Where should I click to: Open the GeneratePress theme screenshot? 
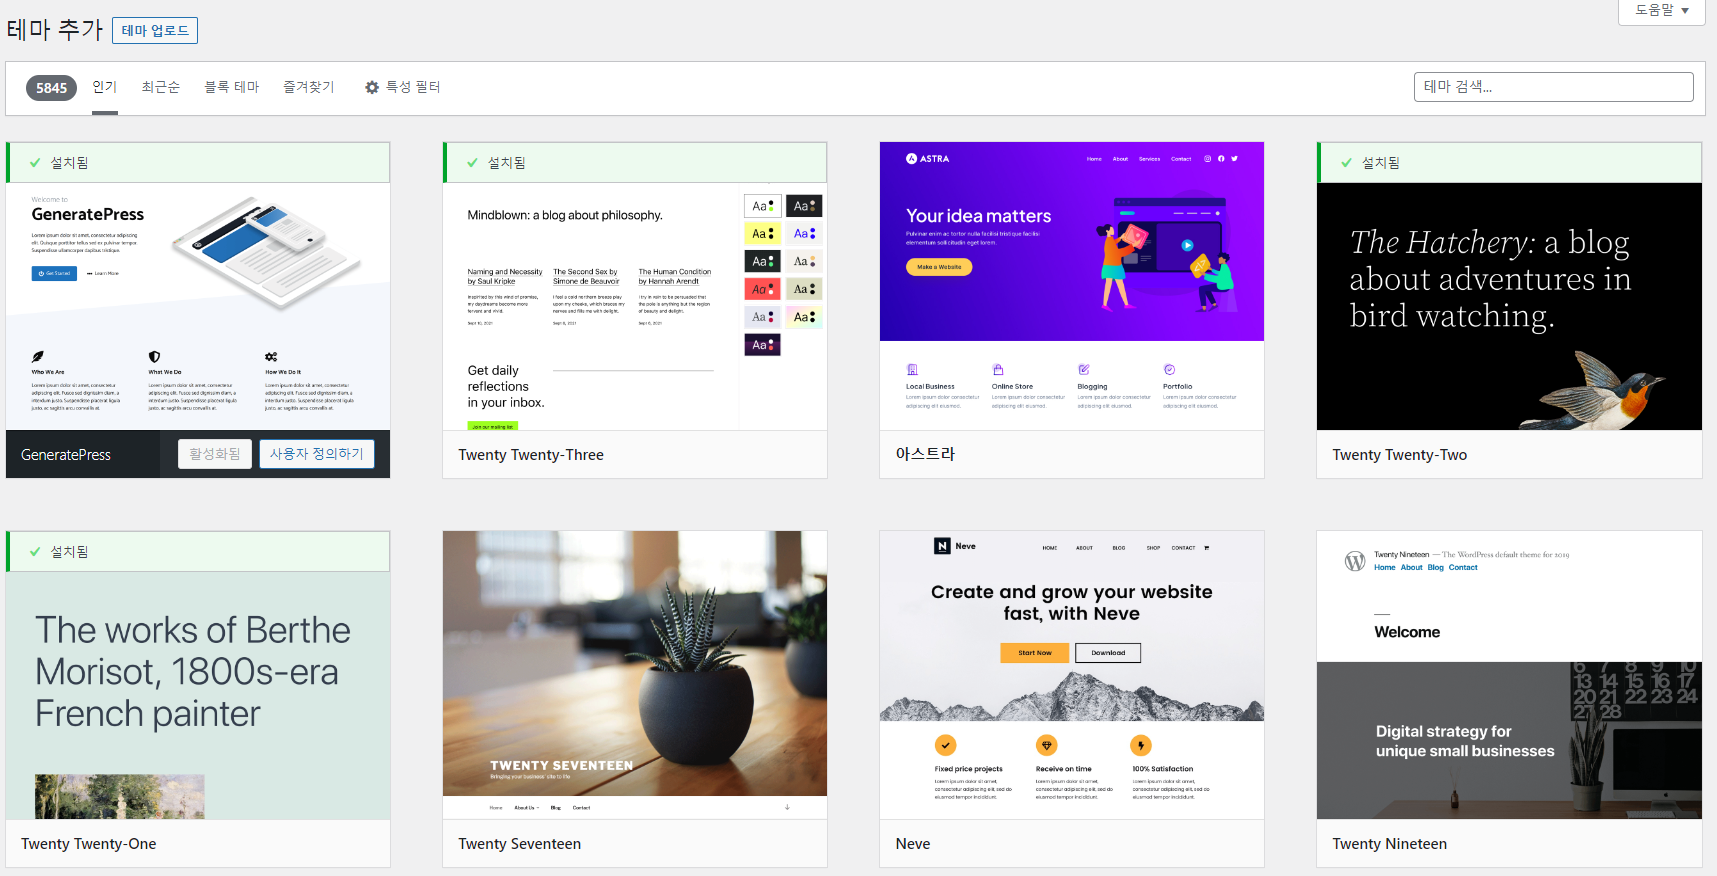pos(198,306)
